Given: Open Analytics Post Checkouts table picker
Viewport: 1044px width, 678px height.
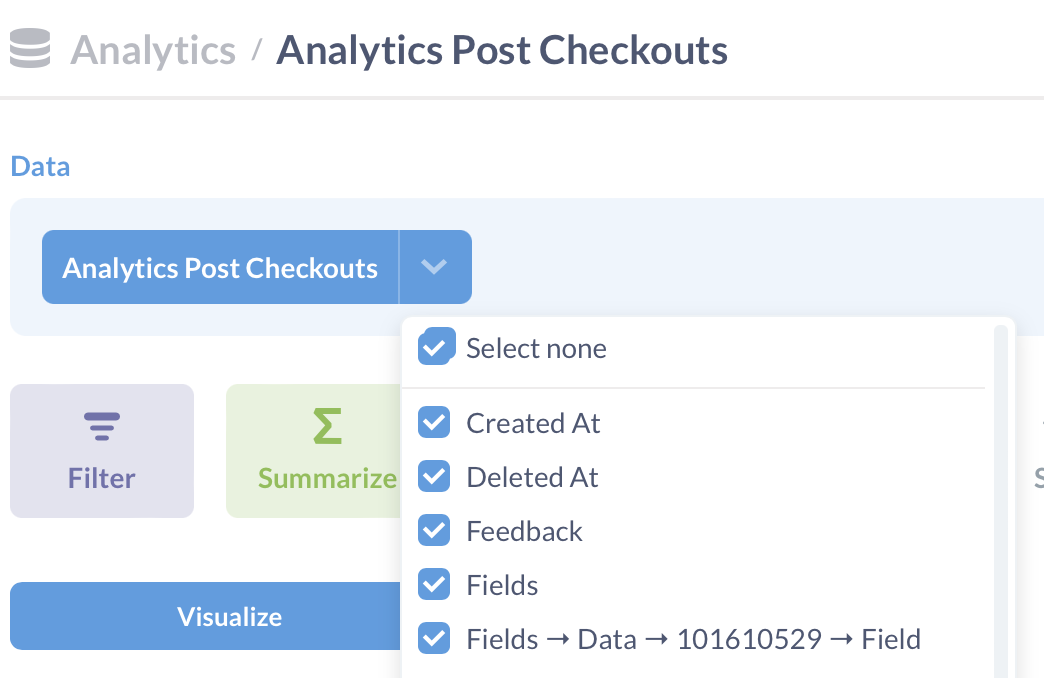Looking at the screenshot, I should pos(220,267).
